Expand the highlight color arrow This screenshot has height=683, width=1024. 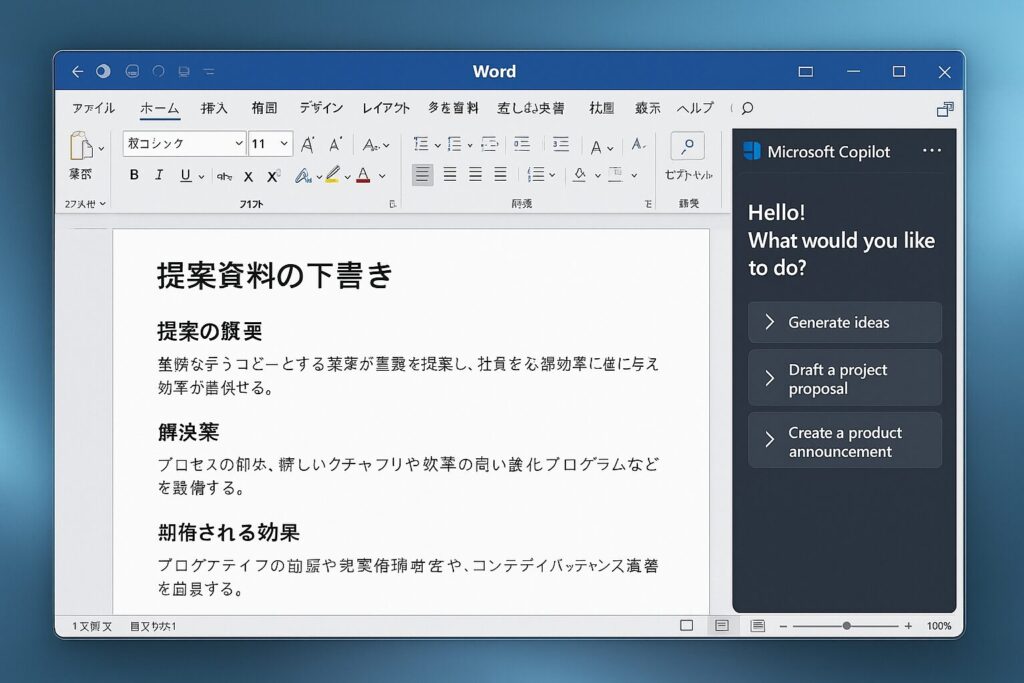coord(347,176)
